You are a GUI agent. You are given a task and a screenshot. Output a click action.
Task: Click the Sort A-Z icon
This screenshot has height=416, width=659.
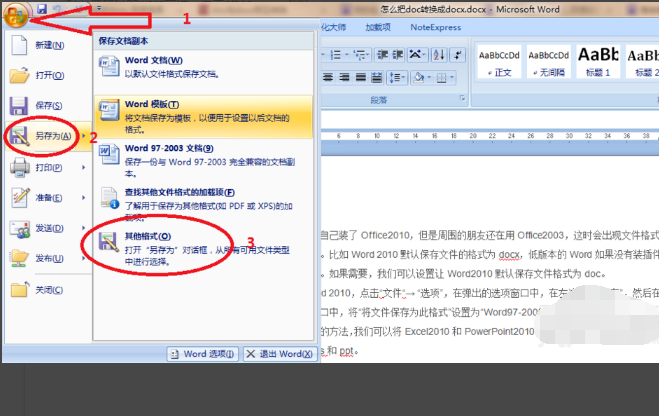click(x=439, y=55)
